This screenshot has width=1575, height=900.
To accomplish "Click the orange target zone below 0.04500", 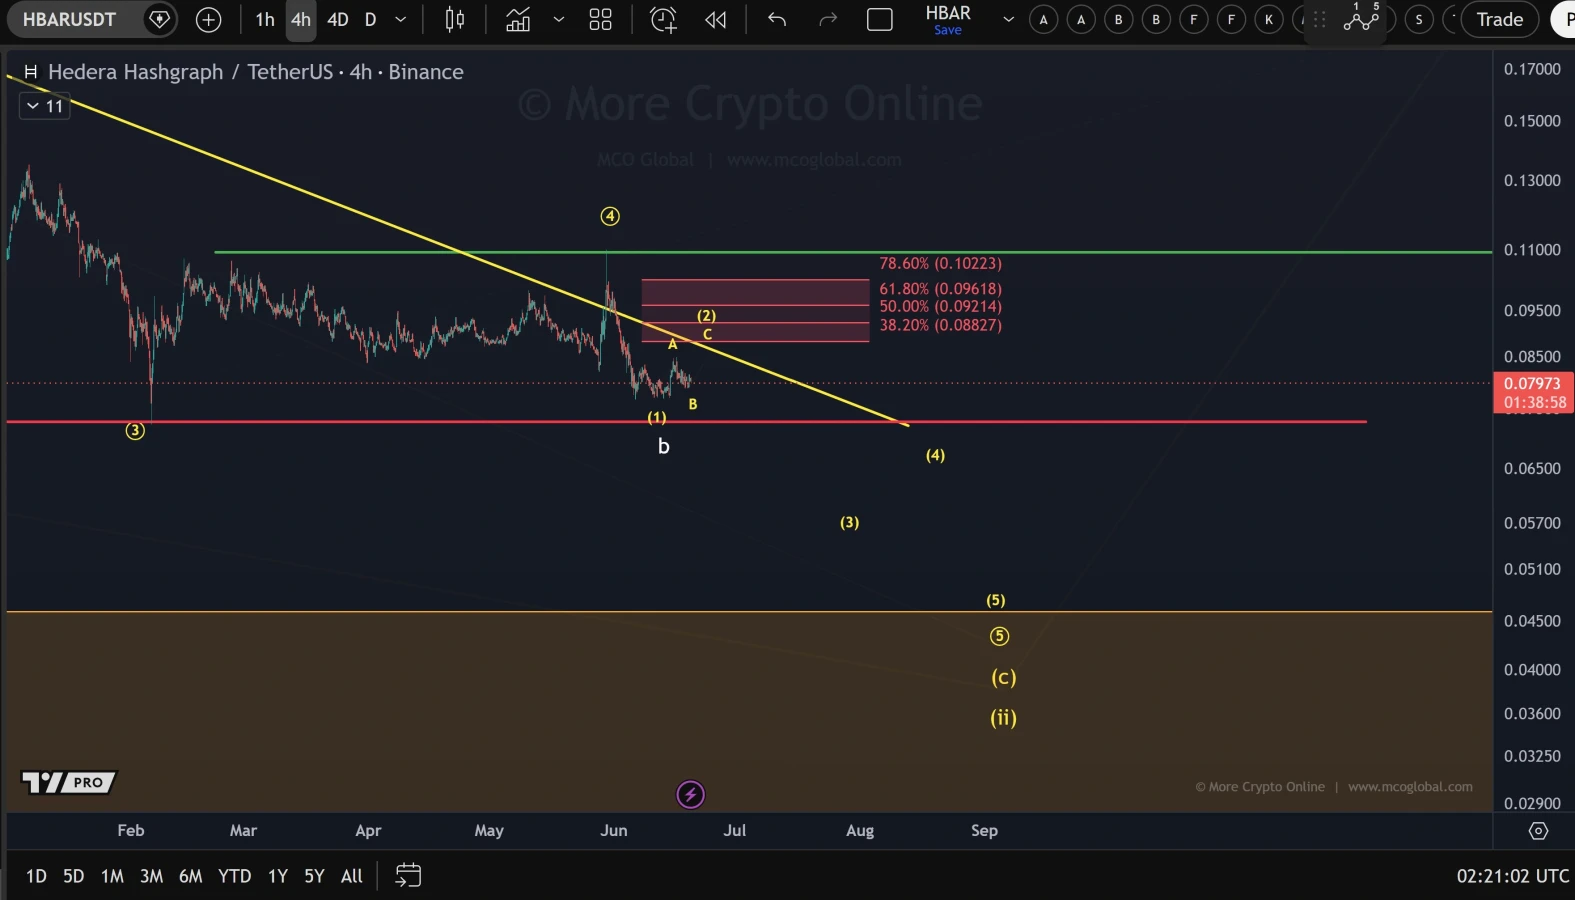I will point(749,710).
